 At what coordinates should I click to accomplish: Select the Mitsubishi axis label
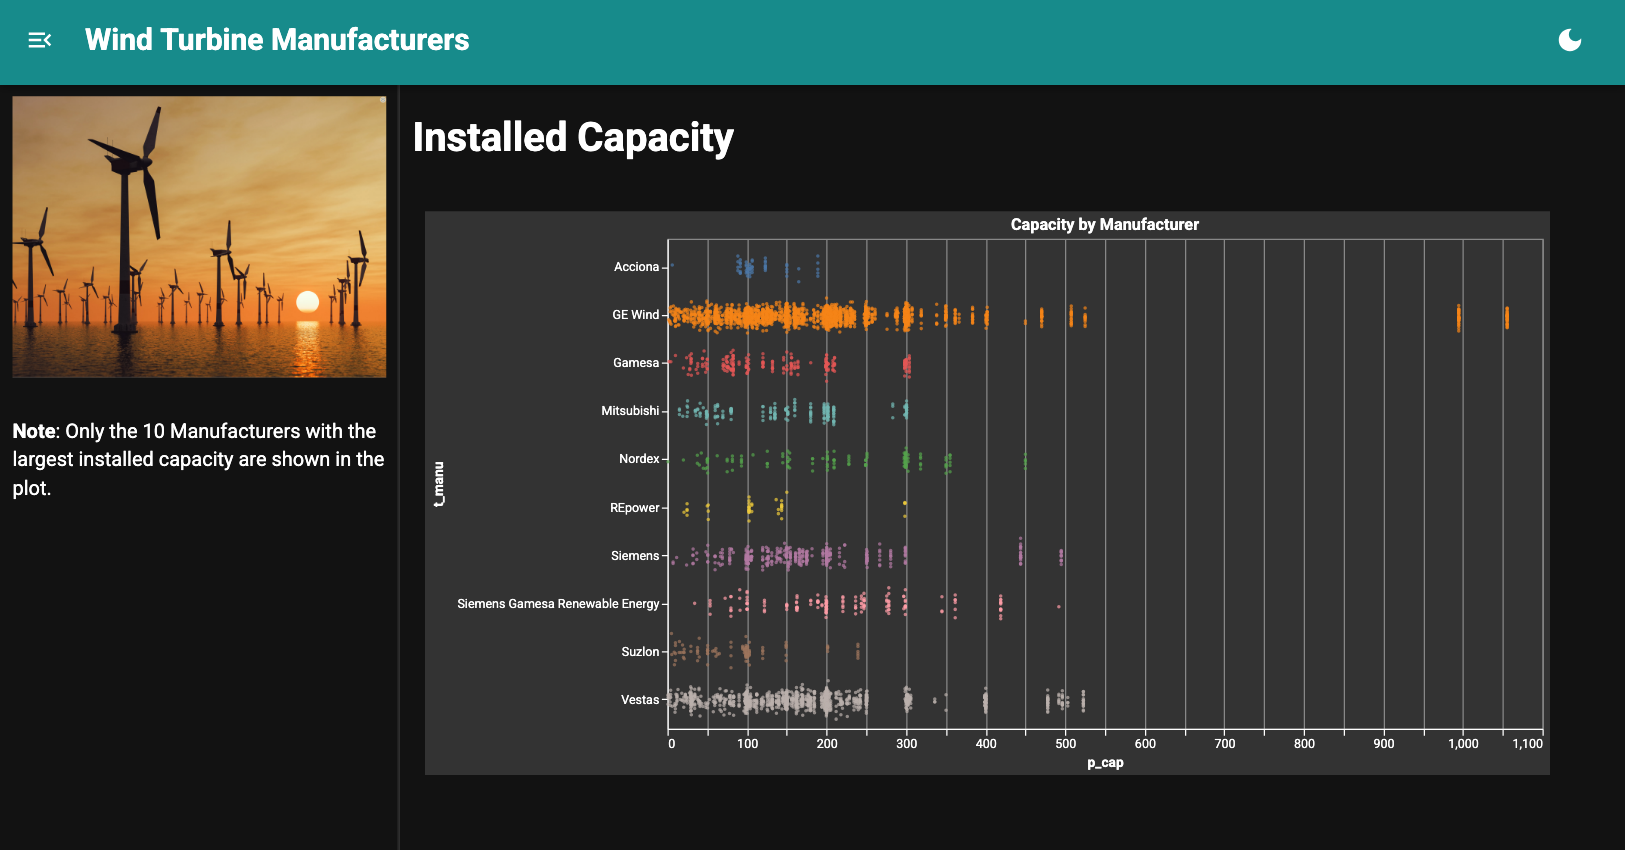pos(630,411)
